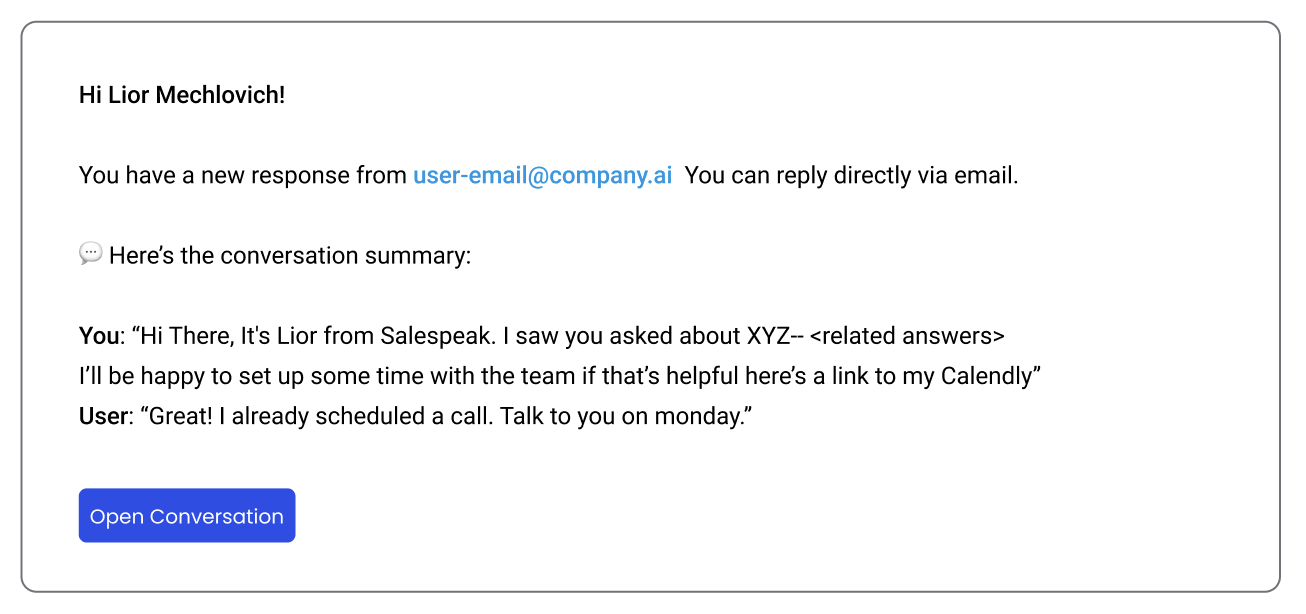
Task: Click the word "Calendly" in the message
Action: pos(986,376)
